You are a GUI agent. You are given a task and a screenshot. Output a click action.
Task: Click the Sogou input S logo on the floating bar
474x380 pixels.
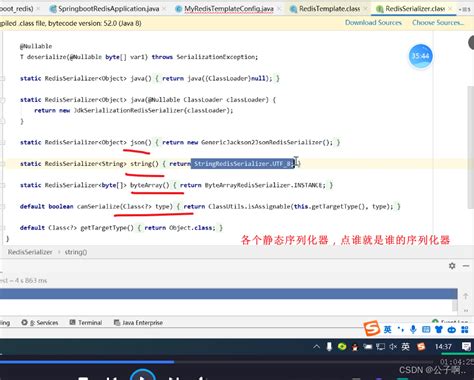click(x=372, y=328)
